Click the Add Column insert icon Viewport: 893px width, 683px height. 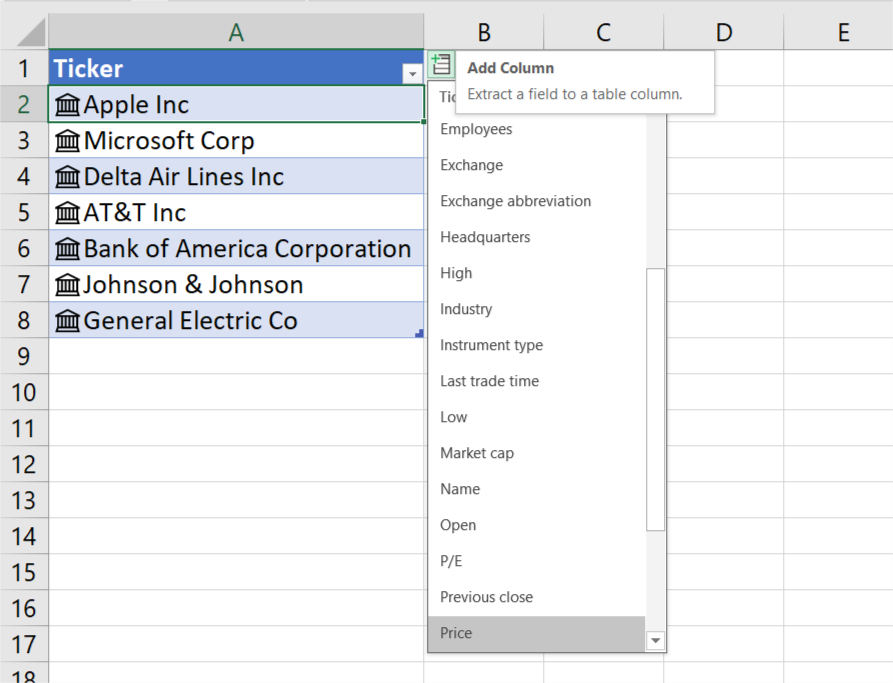pos(440,63)
